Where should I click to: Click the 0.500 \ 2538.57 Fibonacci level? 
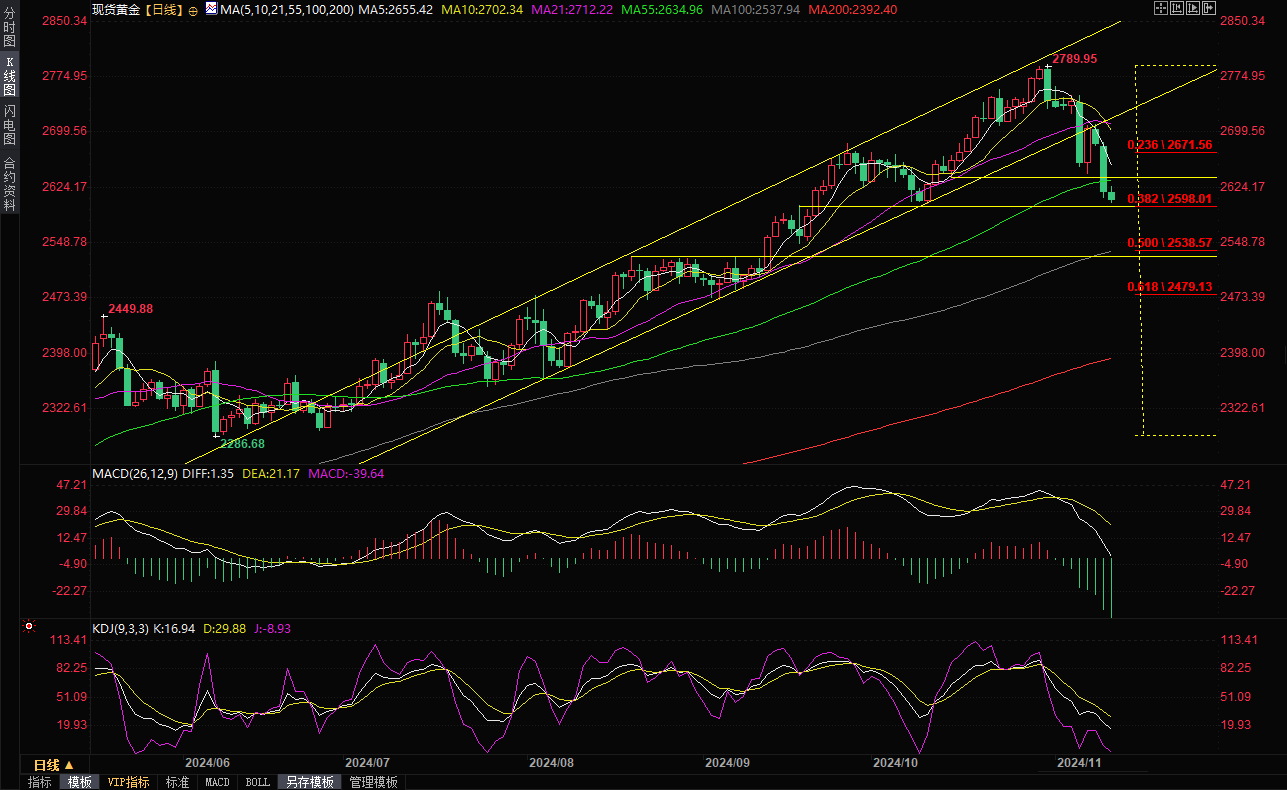pos(1169,243)
